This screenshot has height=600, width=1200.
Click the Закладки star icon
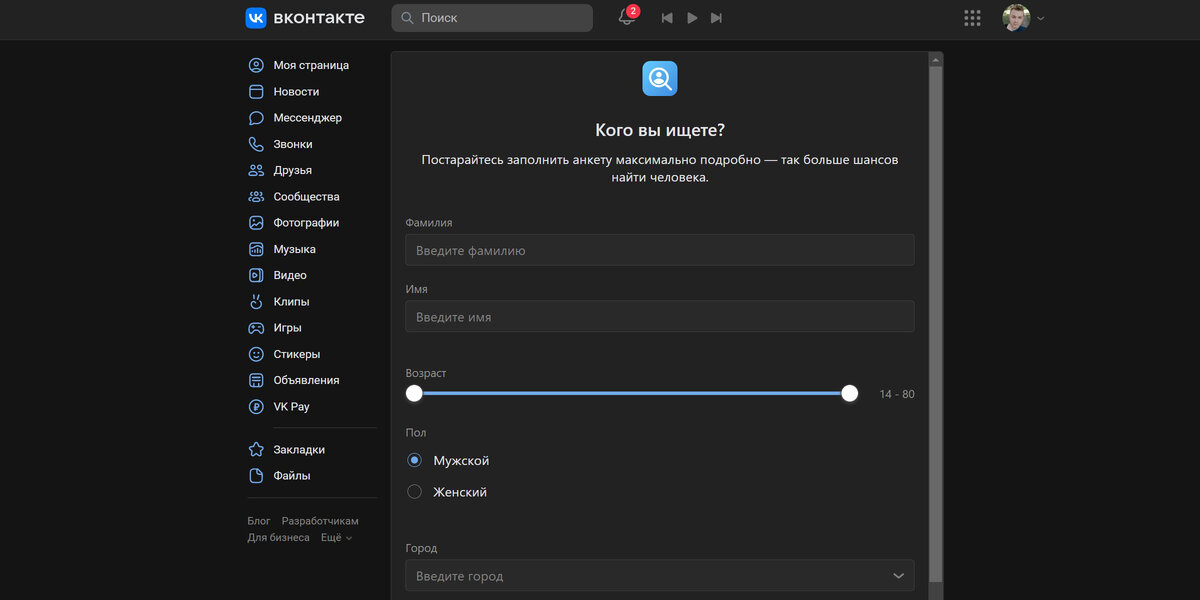pos(256,450)
